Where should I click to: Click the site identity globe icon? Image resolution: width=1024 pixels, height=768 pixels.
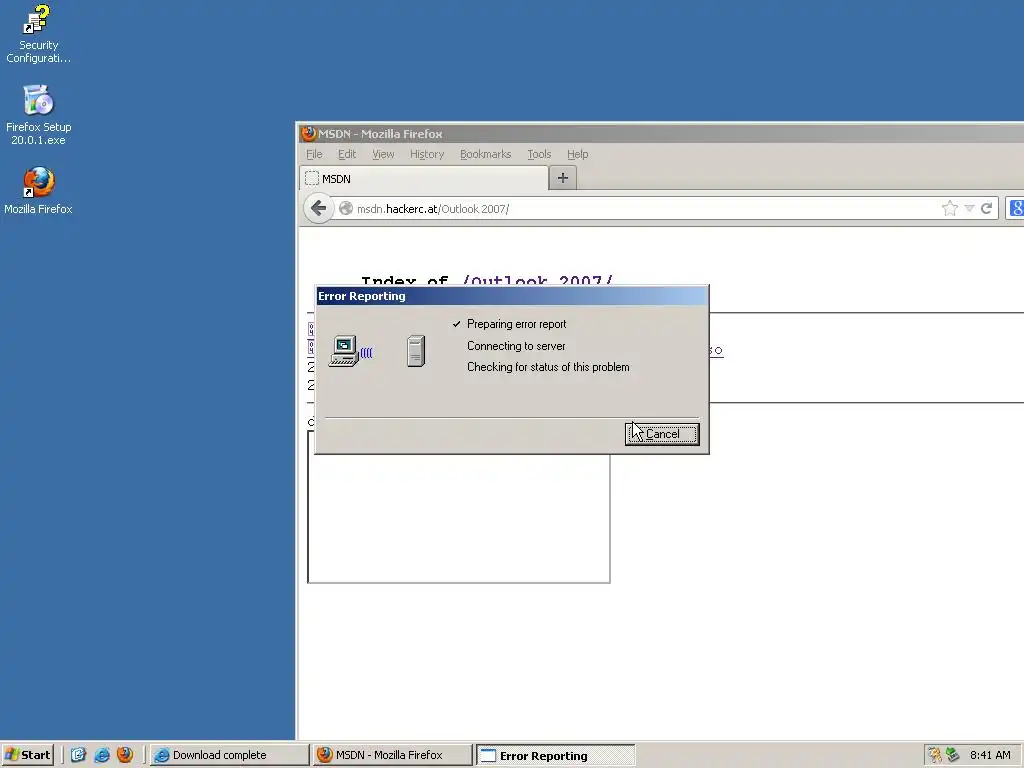(x=346, y=208)
